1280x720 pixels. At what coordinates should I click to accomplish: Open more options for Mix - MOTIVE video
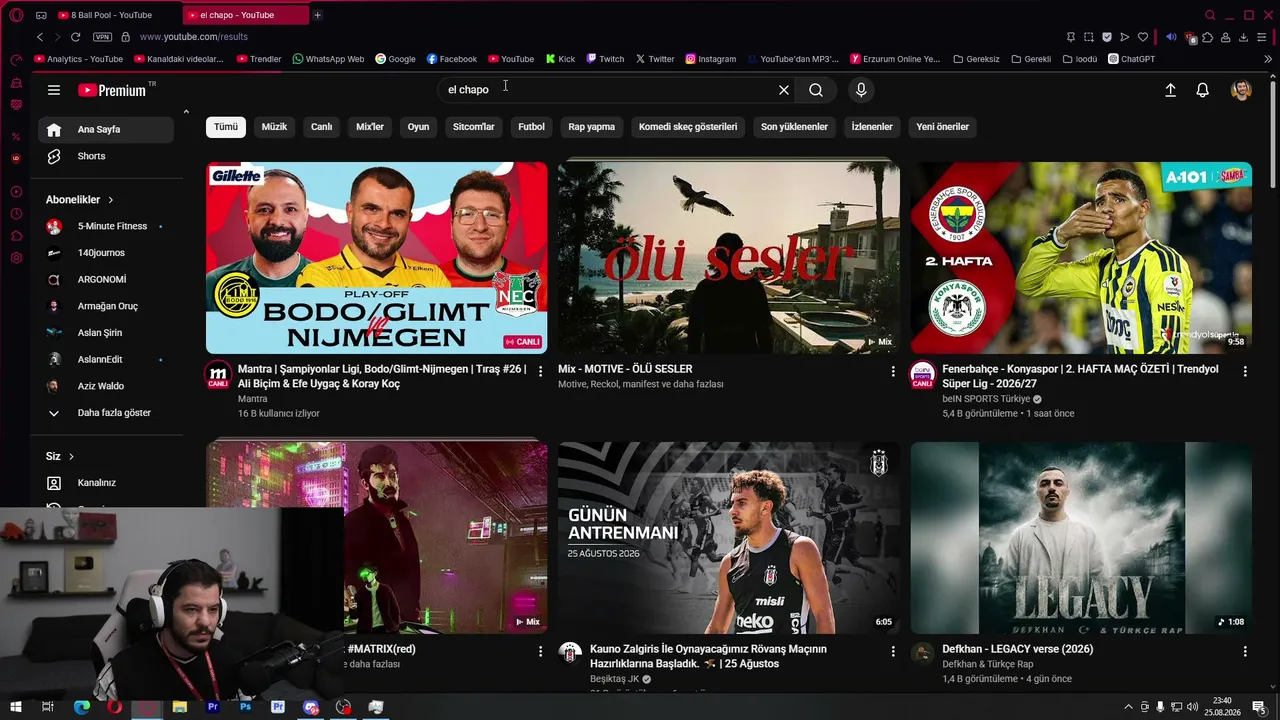pyautogui.click(x=893, y=371)
